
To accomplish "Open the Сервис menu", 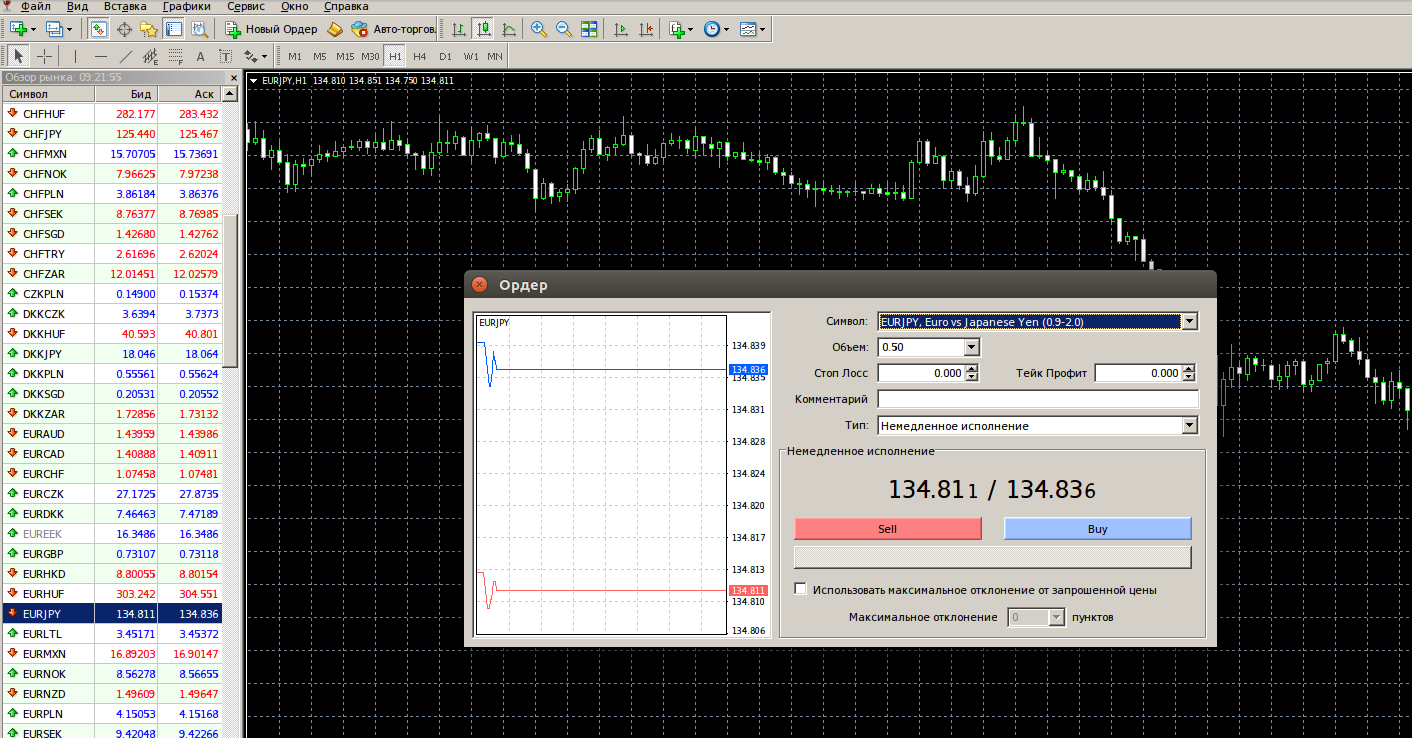I will [246, 6].
